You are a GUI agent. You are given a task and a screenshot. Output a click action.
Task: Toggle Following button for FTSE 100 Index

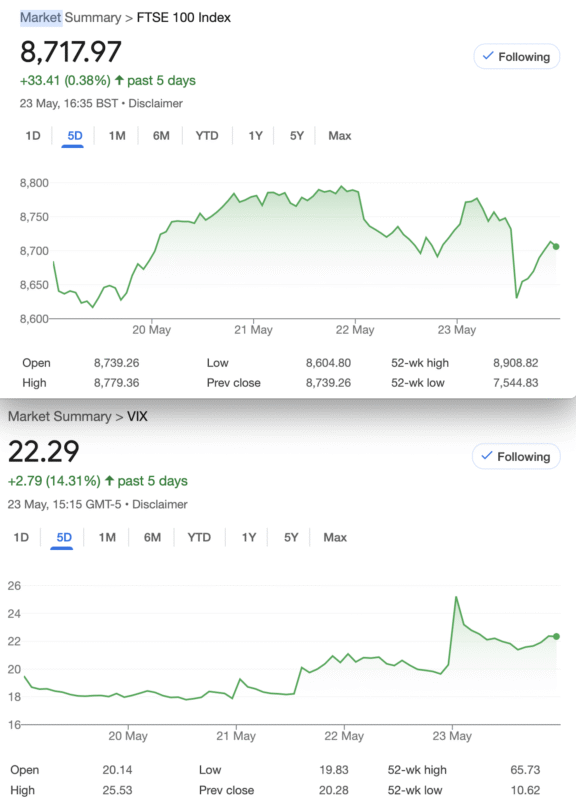click(x=516, y=57)
